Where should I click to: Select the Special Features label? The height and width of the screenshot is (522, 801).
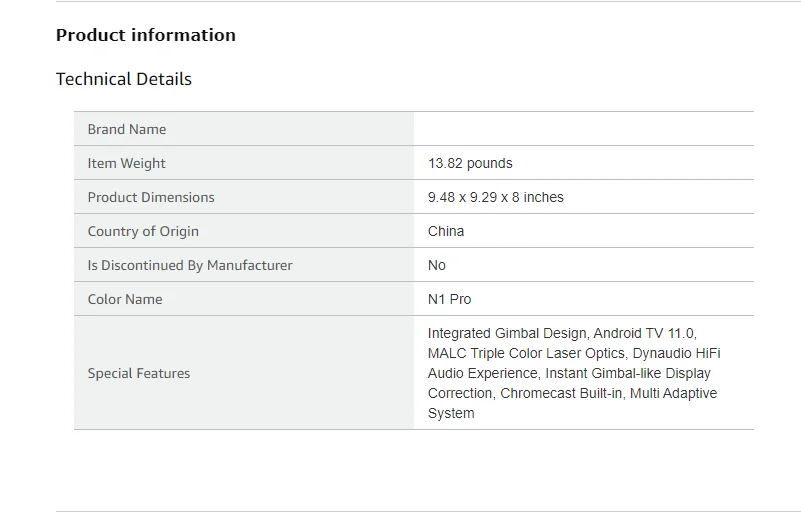(x=139, y=373)
